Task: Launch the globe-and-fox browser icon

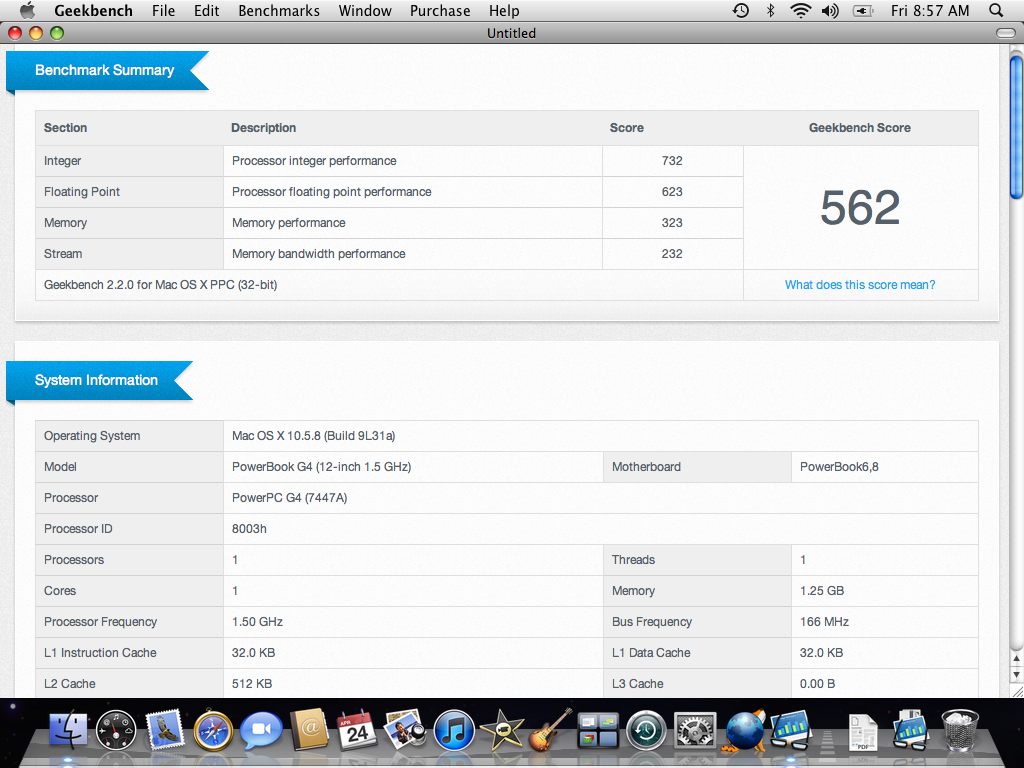Action: [x=744, y=730]
